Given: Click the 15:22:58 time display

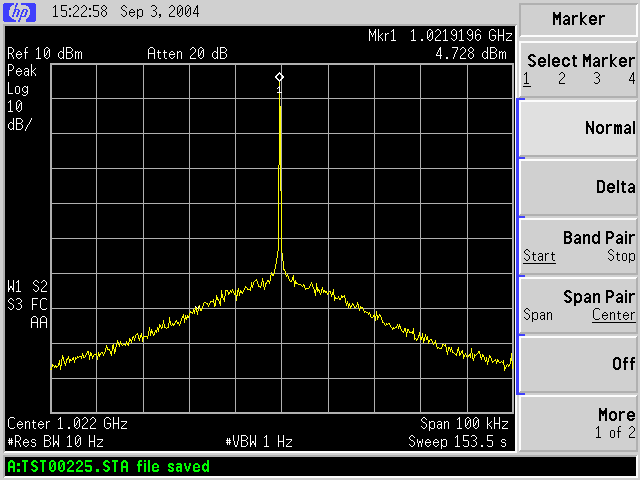Looking at the screenshot, I should tap(80, 11).
